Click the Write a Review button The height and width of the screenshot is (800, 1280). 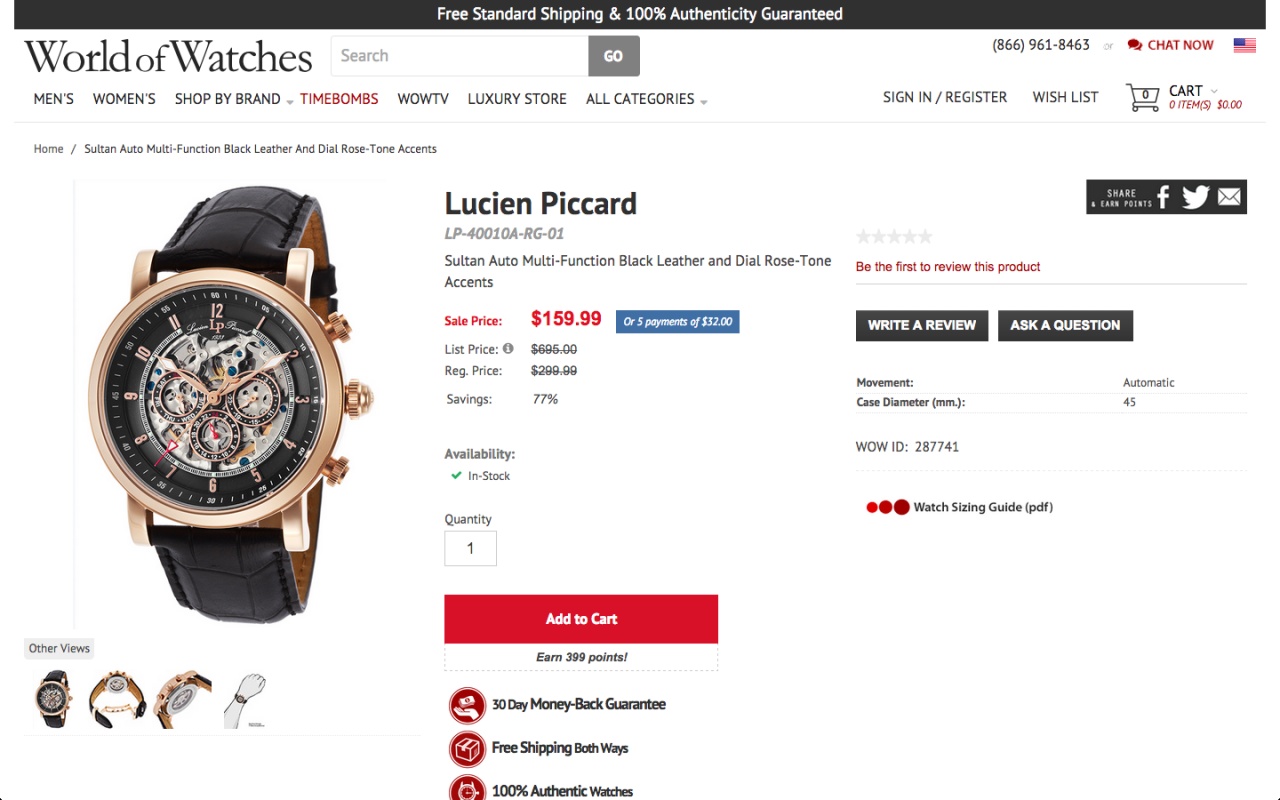pos(922,325)
